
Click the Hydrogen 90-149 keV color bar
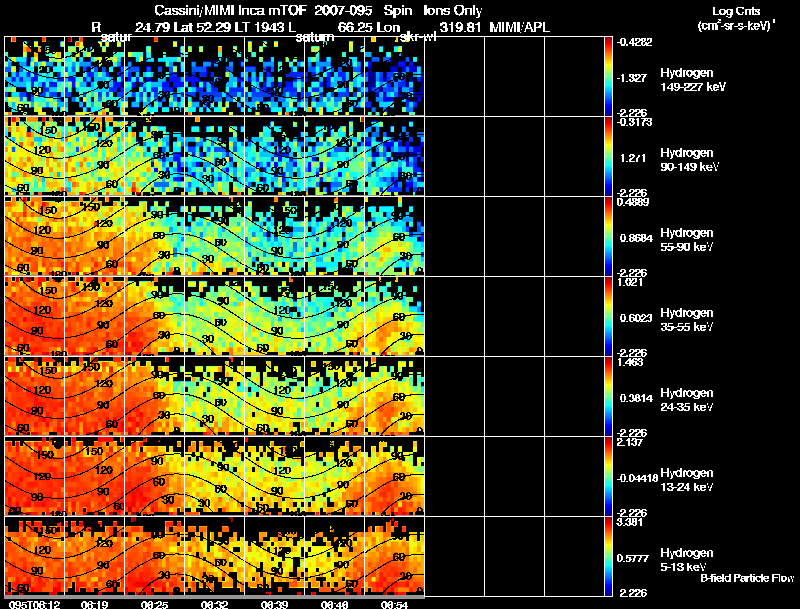608,156
